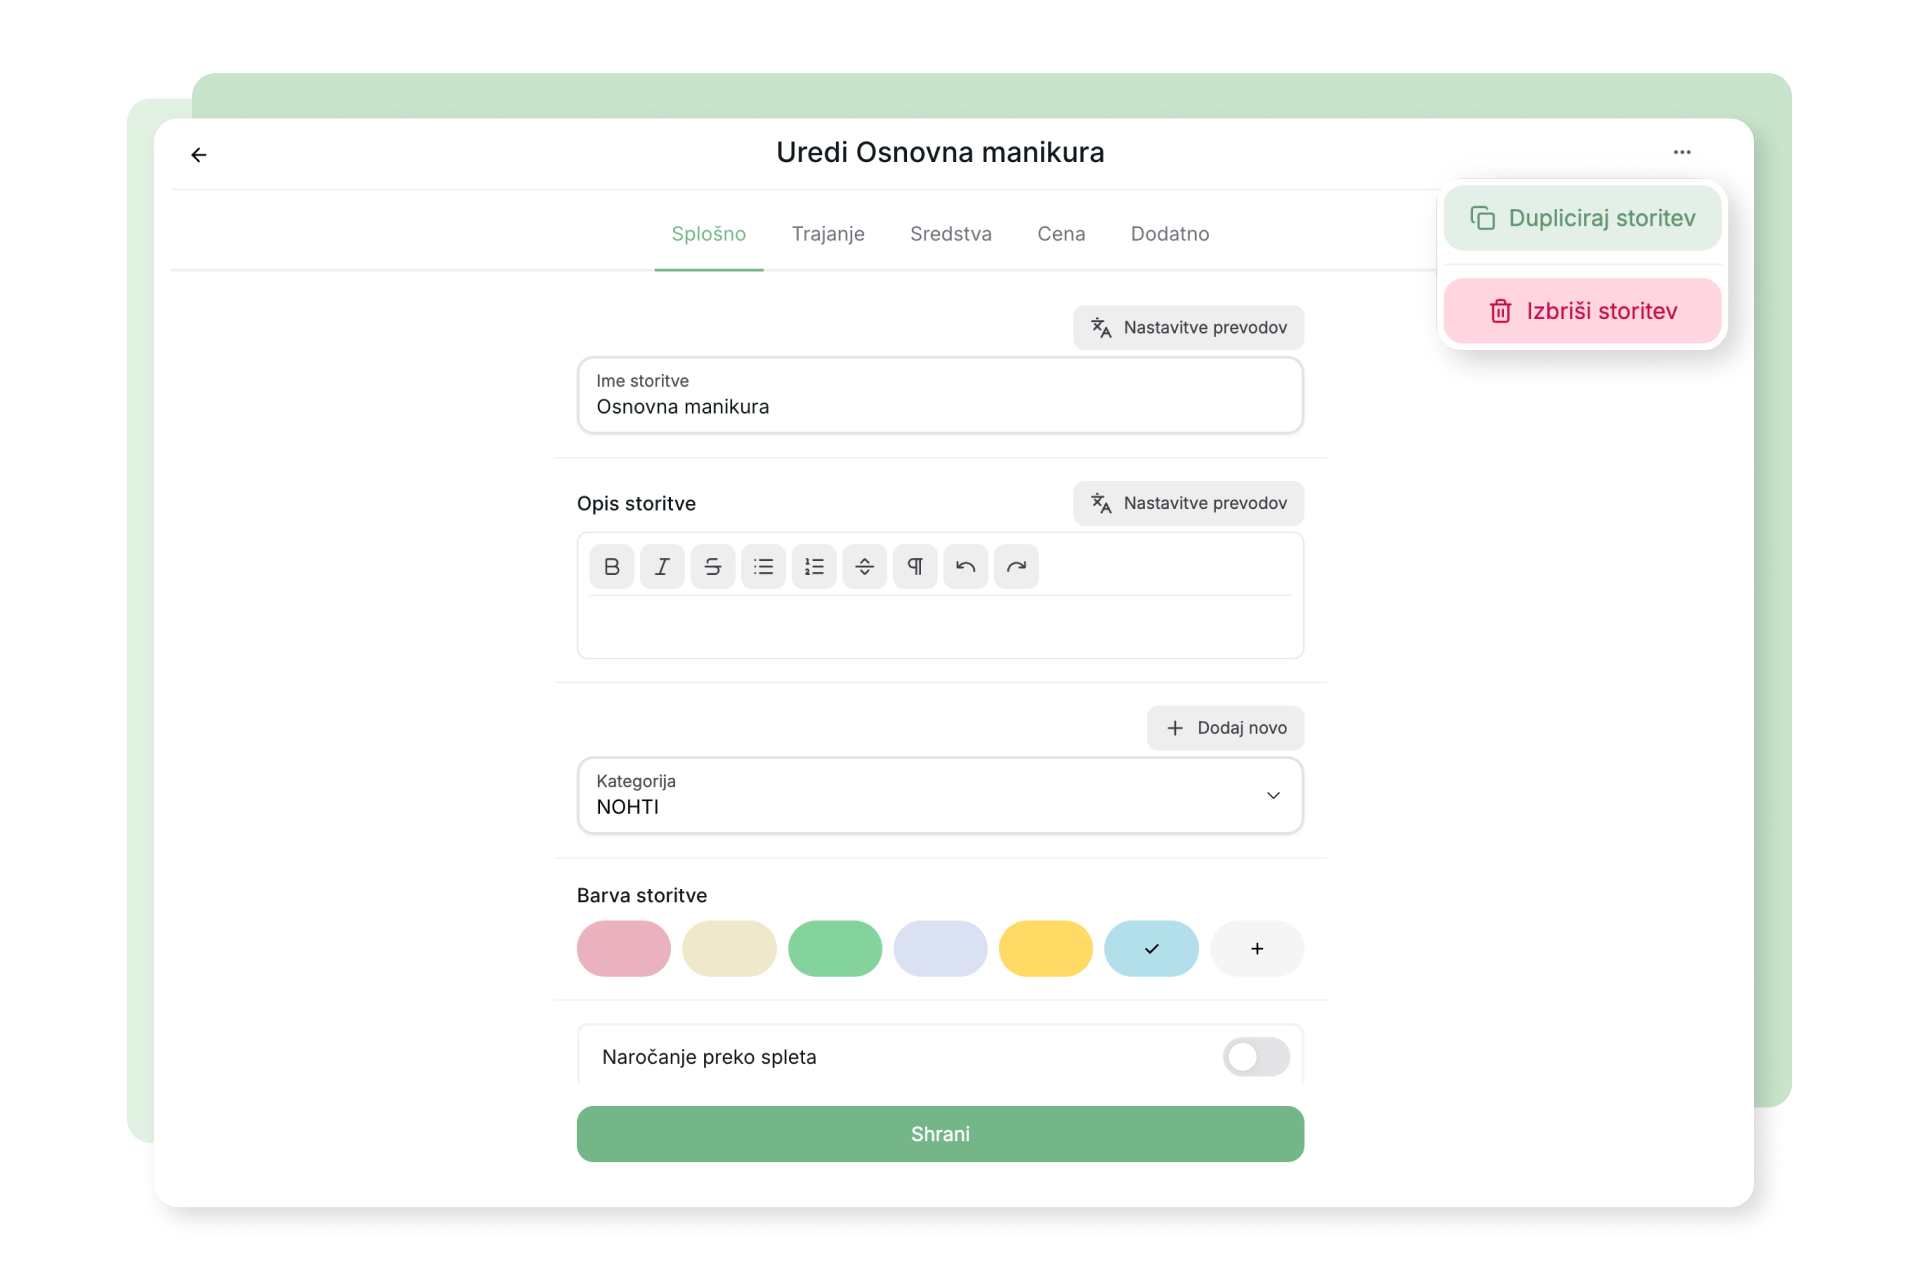1920x1280 pixels.
Task: Redo the last edit
Action: [x=1016, y=567]
